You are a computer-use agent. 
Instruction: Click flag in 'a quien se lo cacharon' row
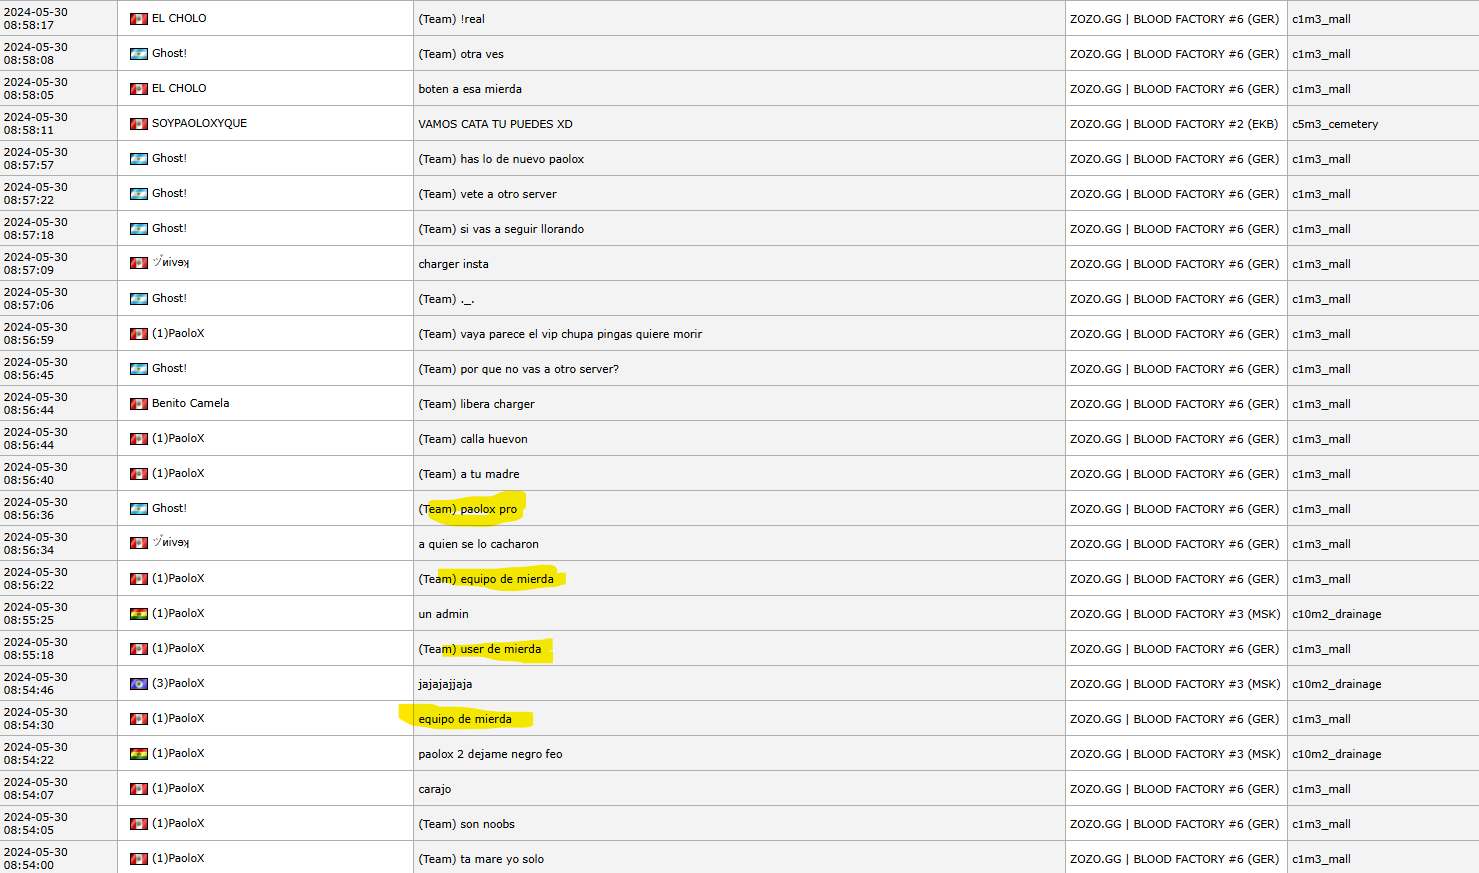coord(138,544)
